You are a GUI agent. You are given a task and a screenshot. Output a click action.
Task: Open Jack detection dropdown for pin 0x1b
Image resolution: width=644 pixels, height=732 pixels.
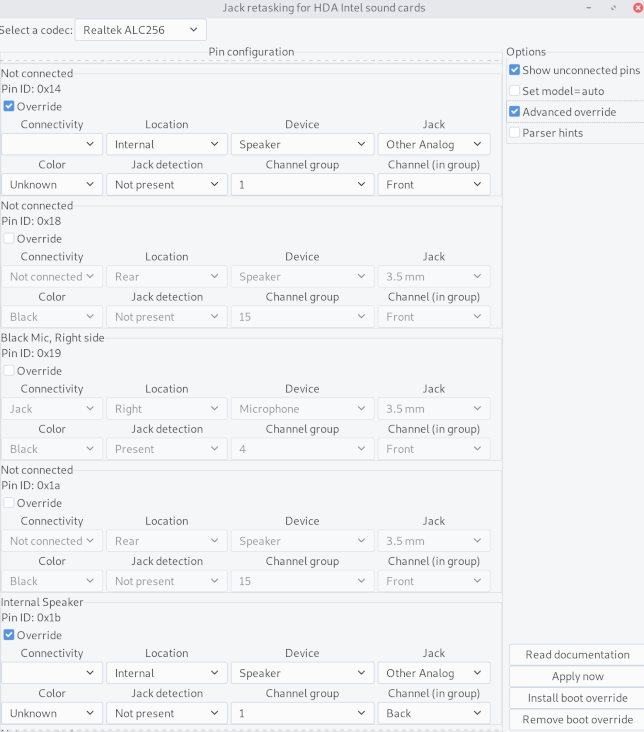tap(167, 713)
